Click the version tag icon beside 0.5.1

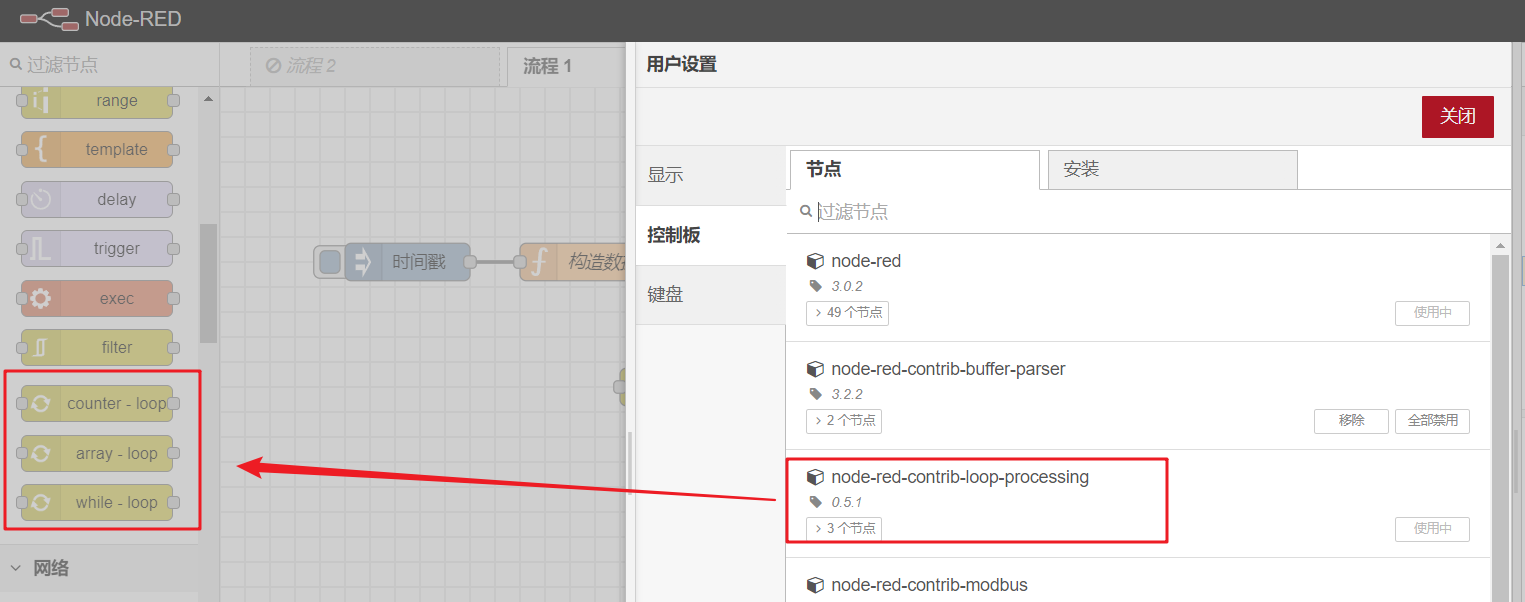click(815, 502)
